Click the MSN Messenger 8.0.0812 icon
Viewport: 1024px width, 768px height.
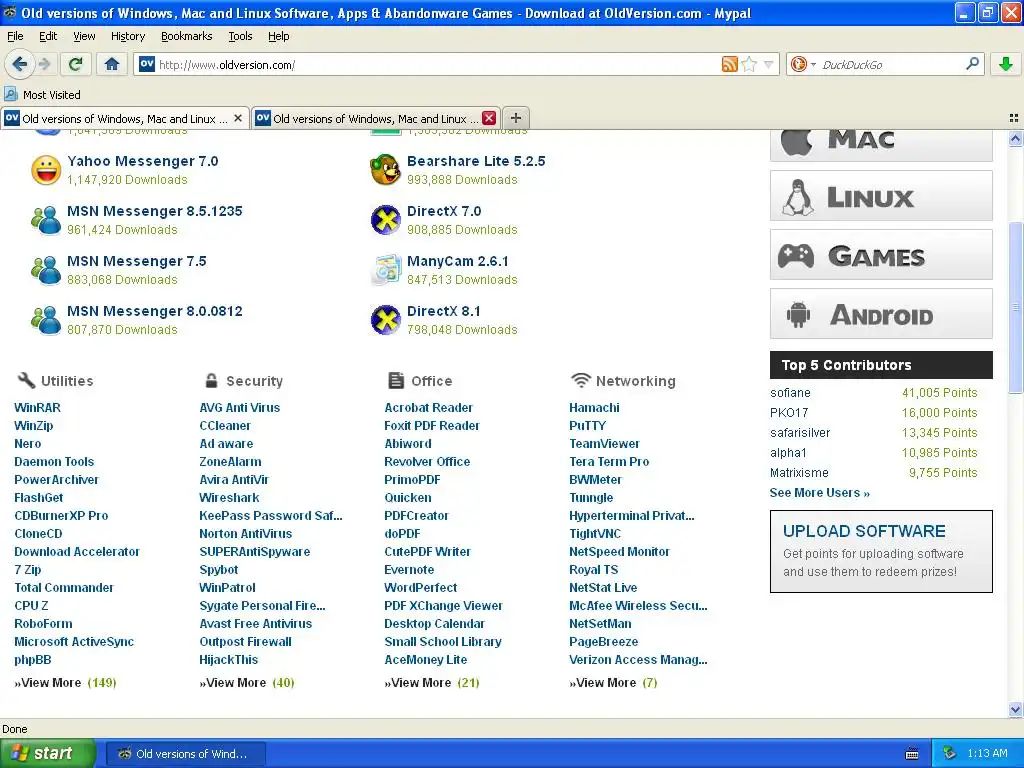coord(46,320)
